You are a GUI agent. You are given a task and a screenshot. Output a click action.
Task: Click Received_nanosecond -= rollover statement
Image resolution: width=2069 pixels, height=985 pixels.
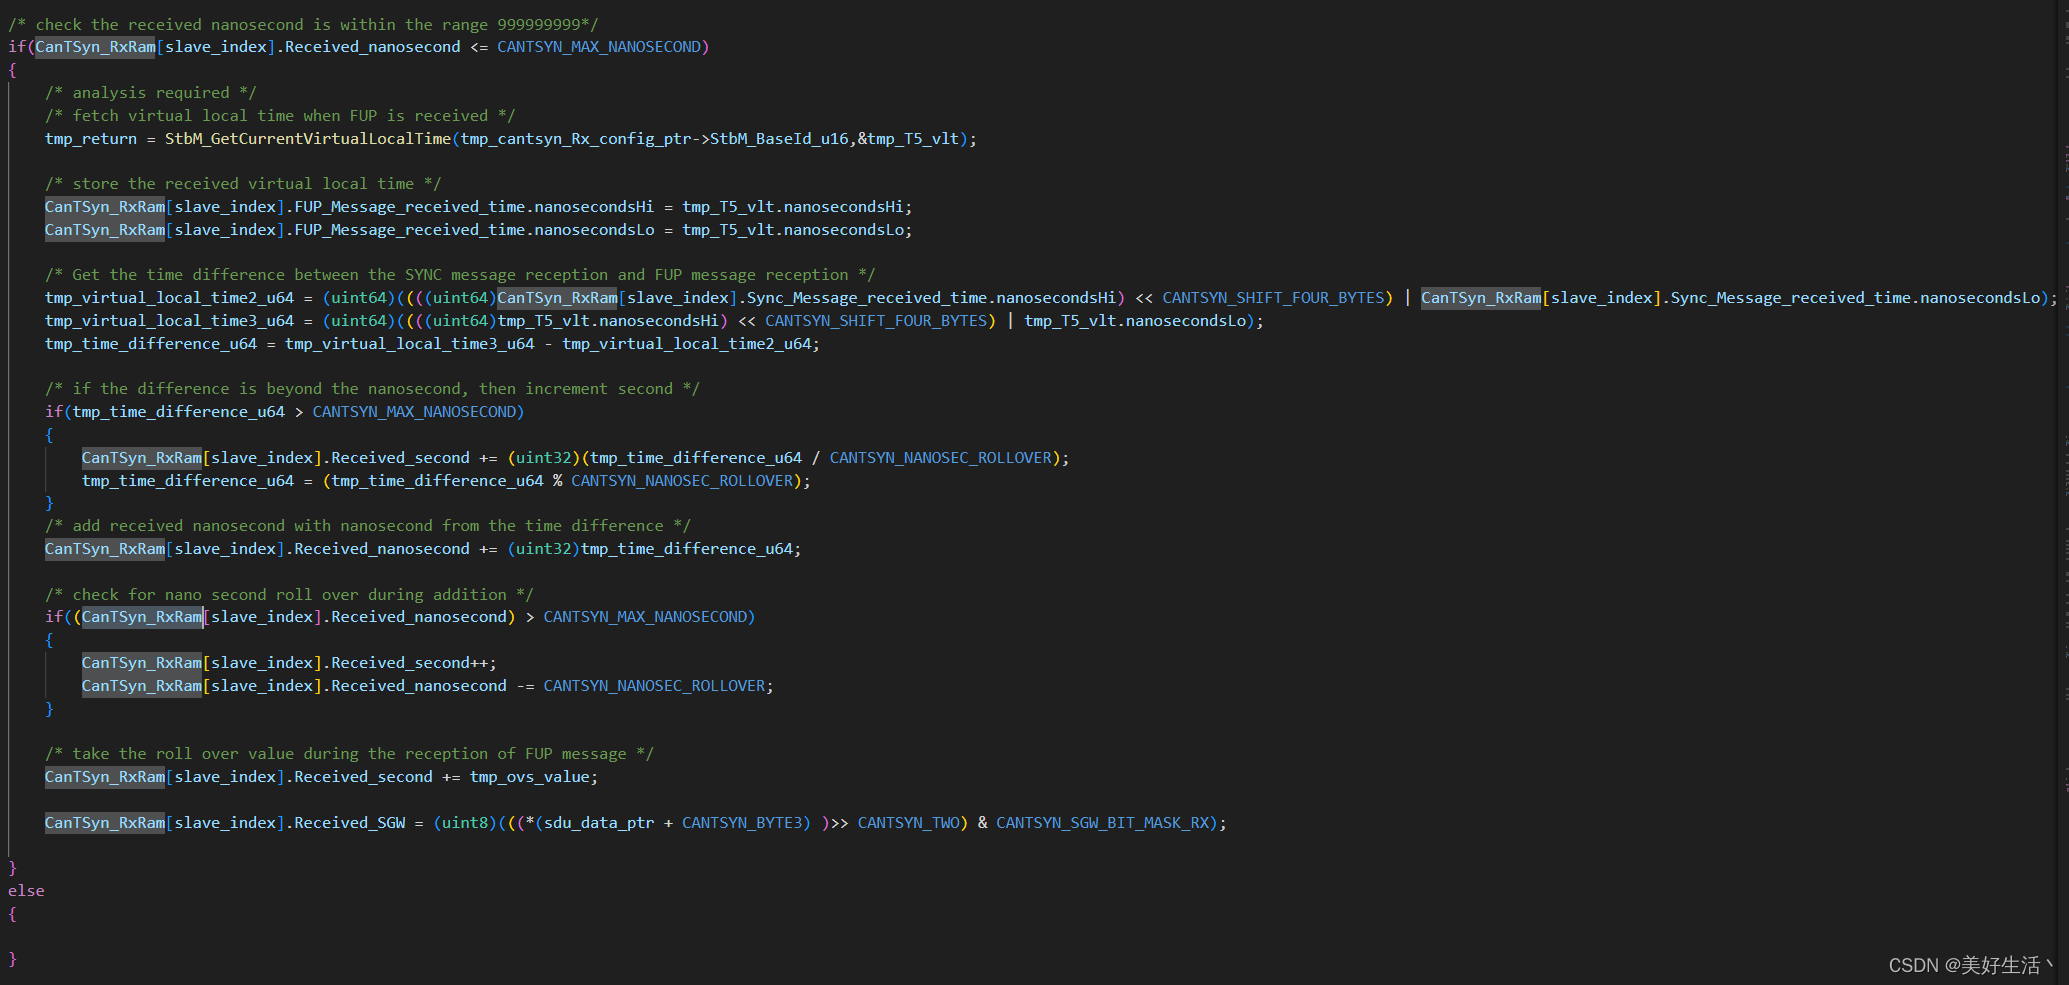point(428,686)
